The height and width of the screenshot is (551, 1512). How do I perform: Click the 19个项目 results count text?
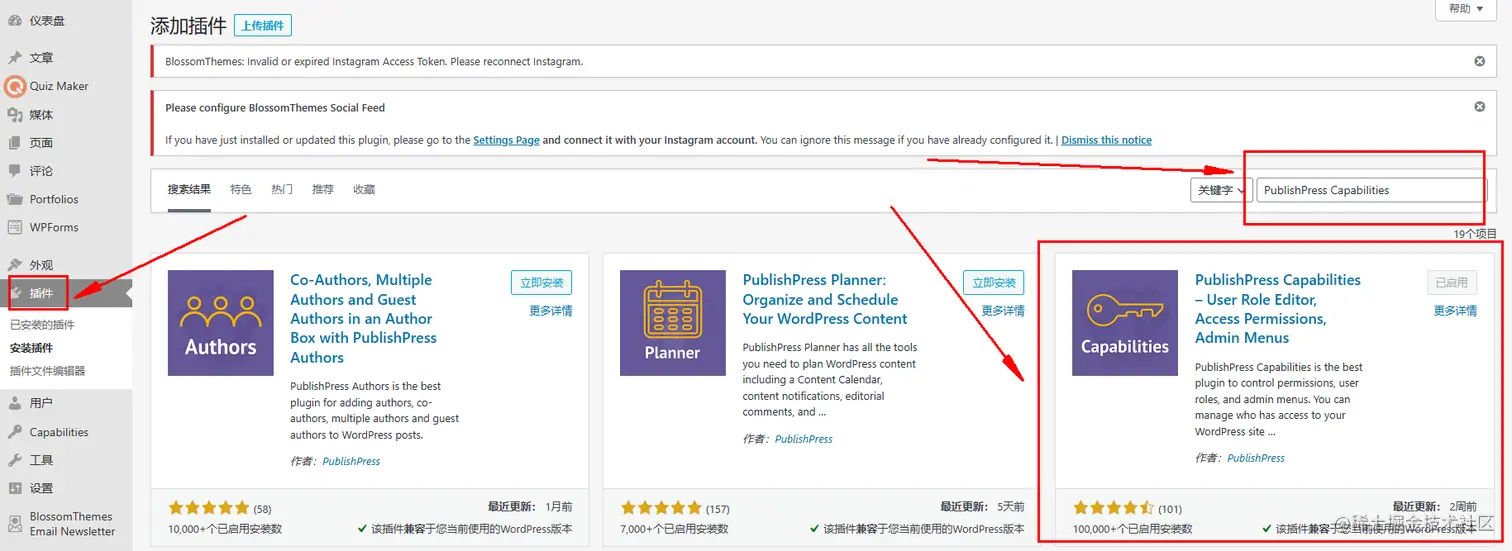coord(1475,234)
